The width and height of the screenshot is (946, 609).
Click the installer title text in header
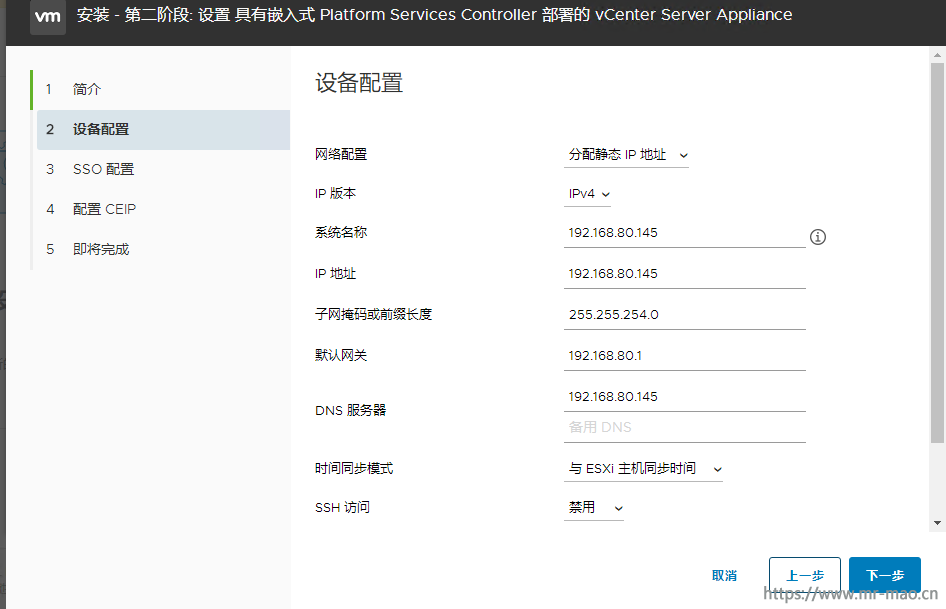(x=434, y=14)
